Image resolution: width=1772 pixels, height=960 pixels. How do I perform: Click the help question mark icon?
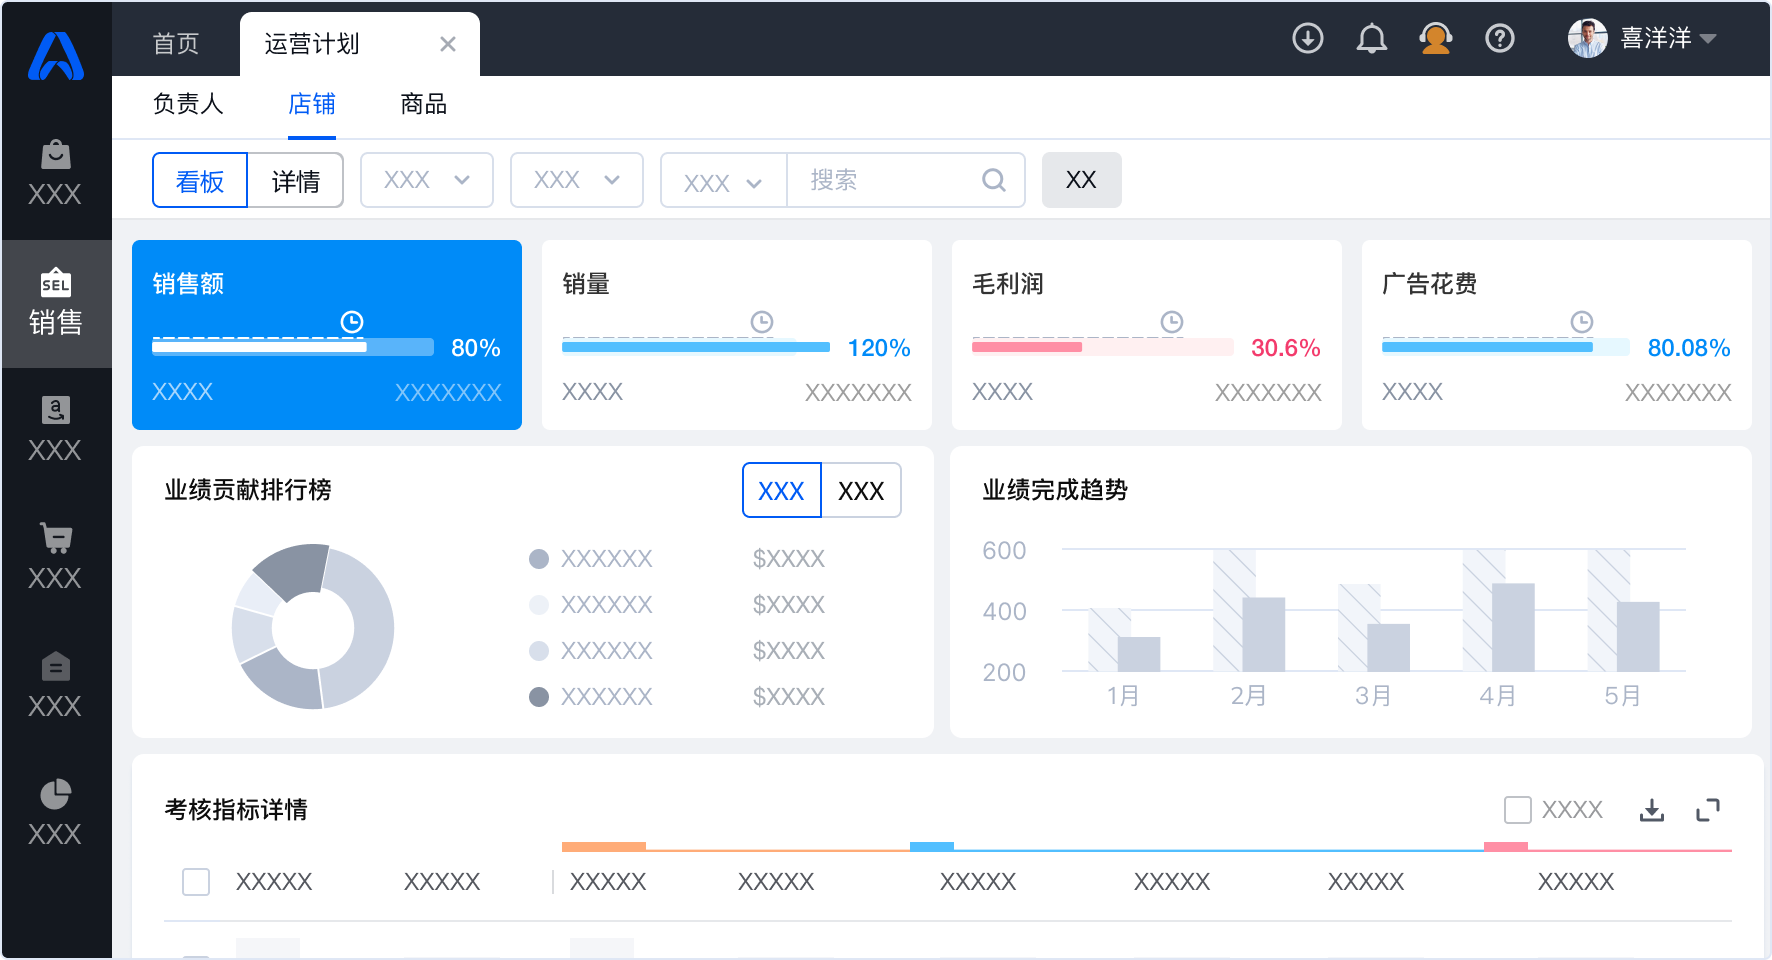(1500, 39)
